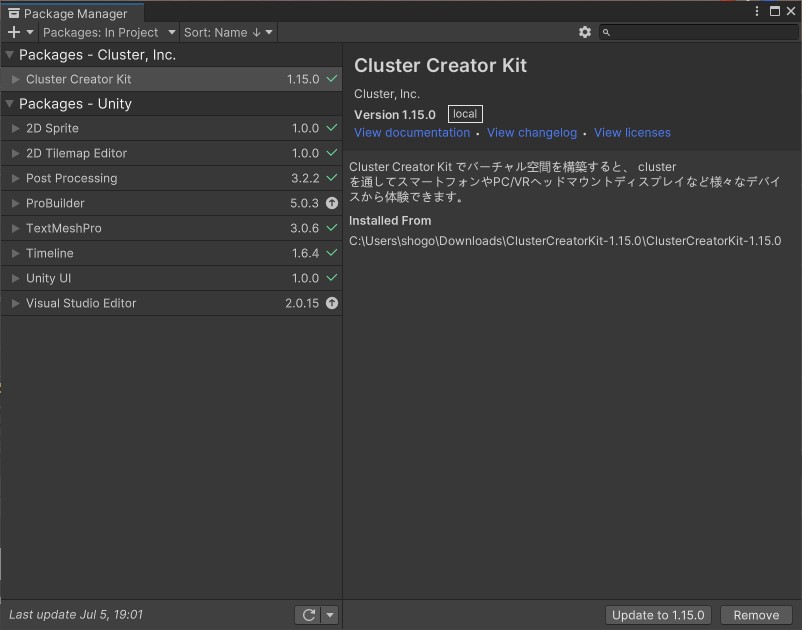Open the advanced settings gear icon
Screen dimensions: 802x630
585,32
